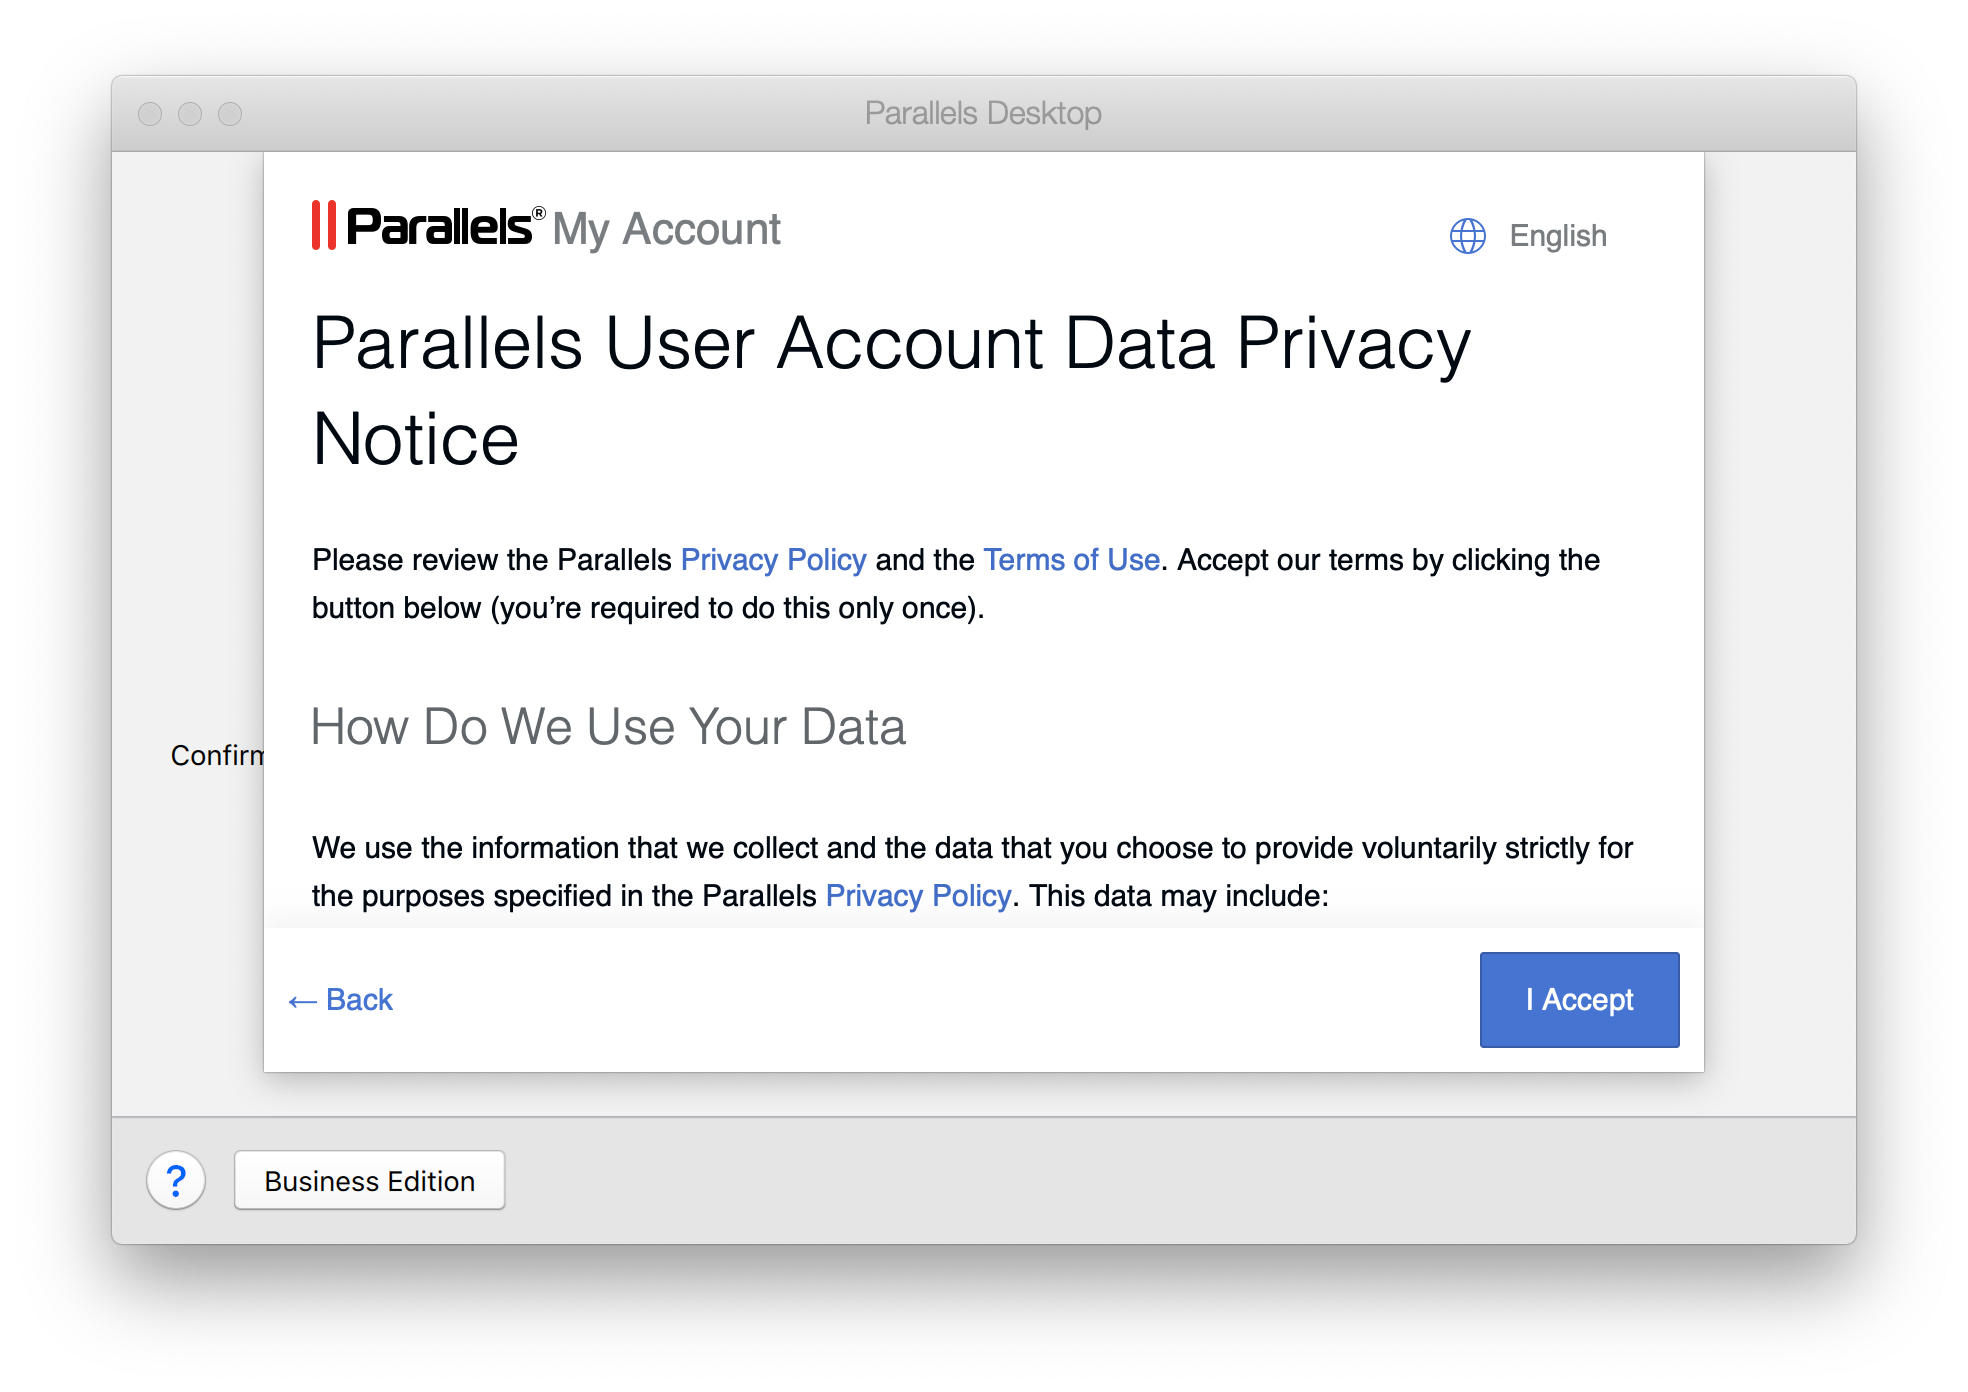The height and width of the screenshot is (1392, 1968).
Task: Click the Data Privacy Notice heading
Action: pyautogui.click(x=890, y=390)
